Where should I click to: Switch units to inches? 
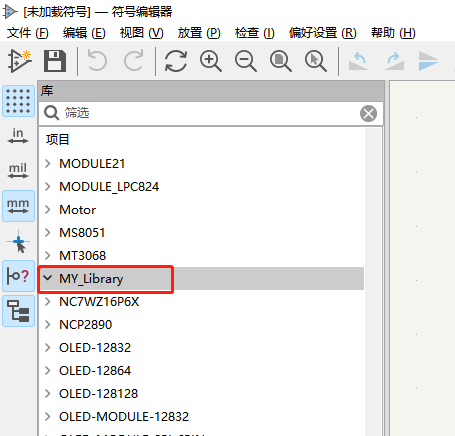18,136
